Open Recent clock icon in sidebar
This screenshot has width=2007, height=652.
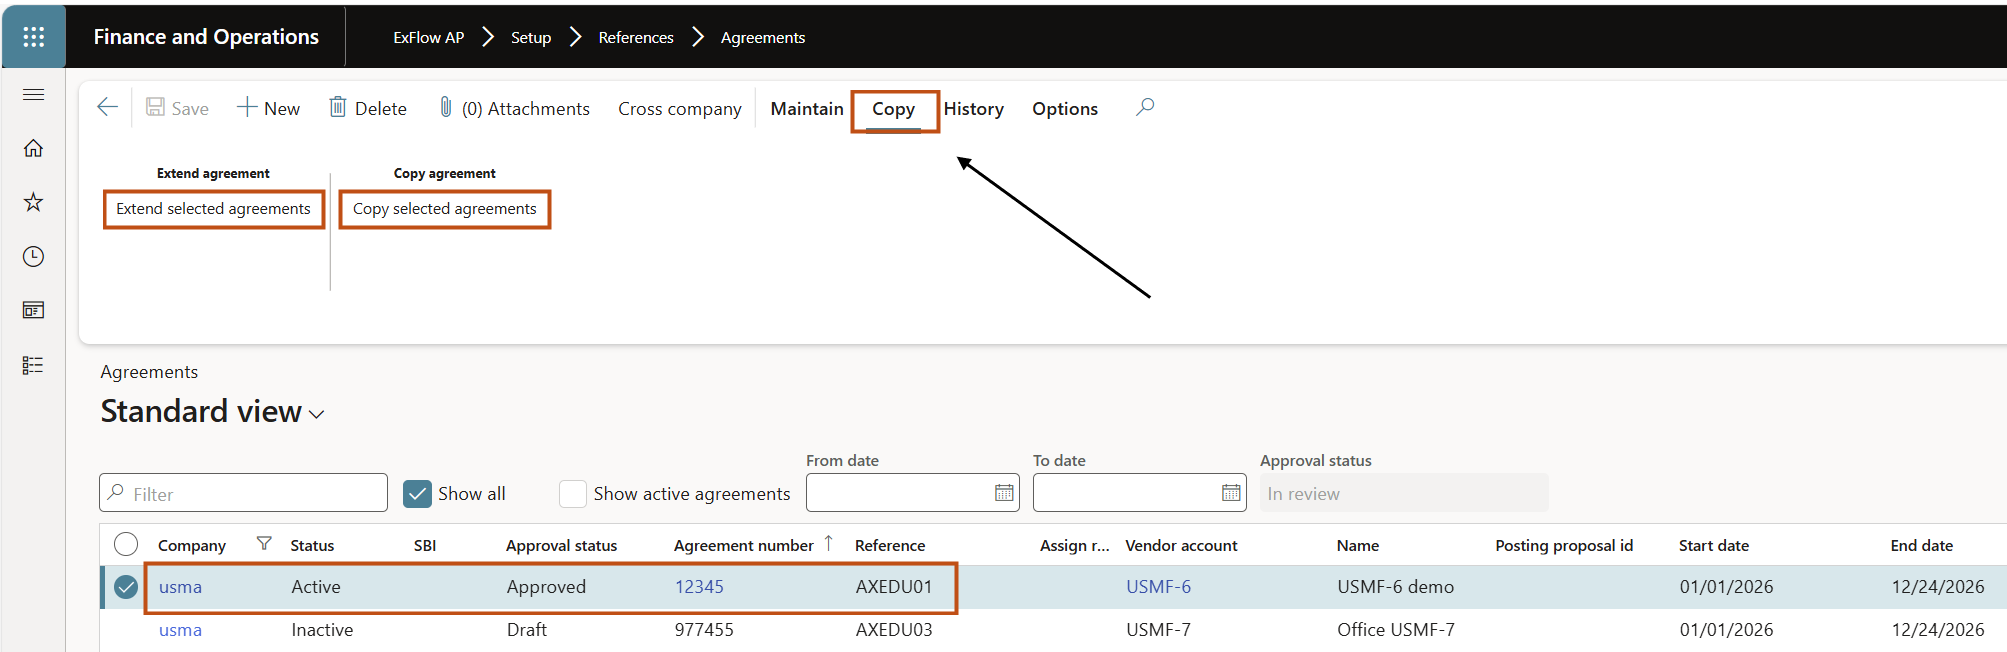click(33, 257)
